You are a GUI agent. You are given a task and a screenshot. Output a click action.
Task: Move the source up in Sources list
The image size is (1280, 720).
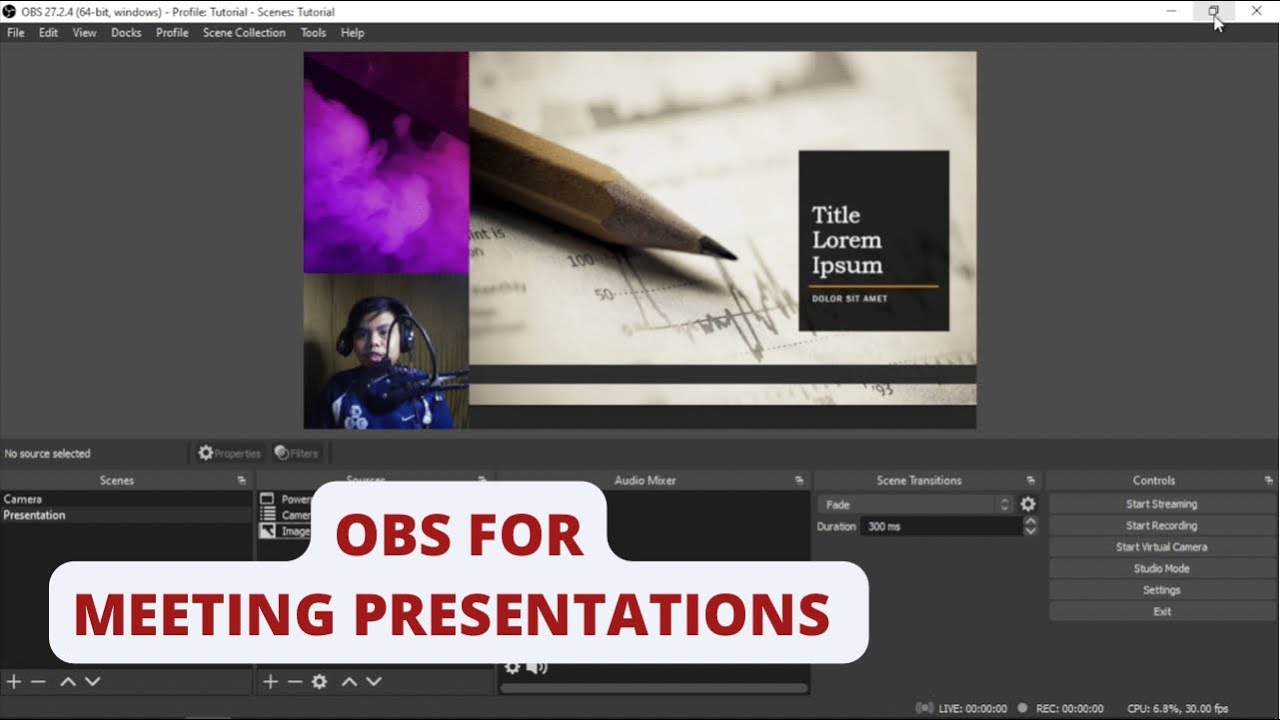tap(349, 681)
